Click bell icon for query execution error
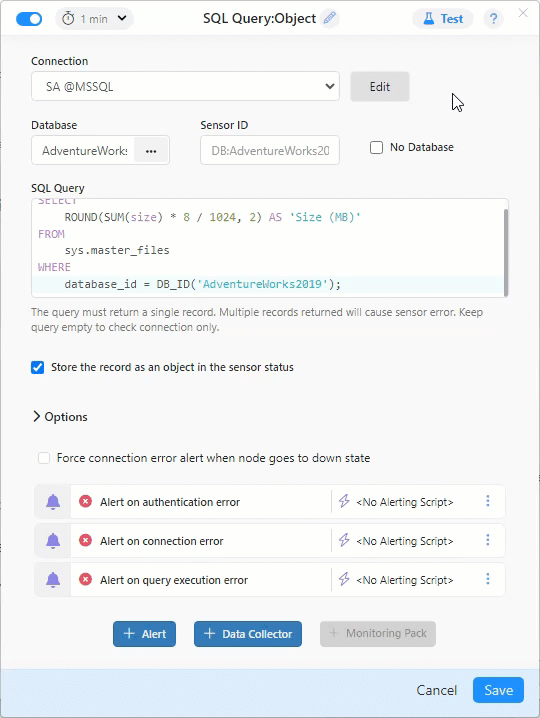The width and height of the screenshot is (540, 718). [x=53, y=580]
